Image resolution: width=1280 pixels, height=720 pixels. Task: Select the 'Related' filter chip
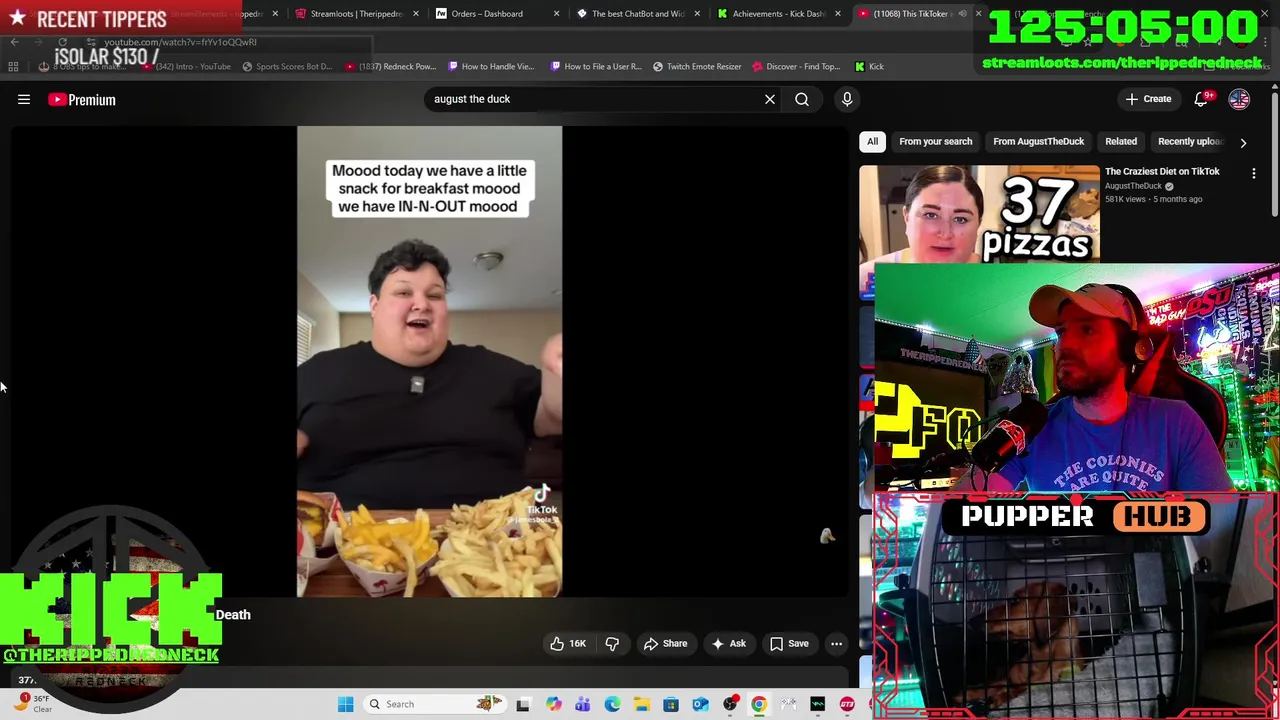(x=1121, y=141)
